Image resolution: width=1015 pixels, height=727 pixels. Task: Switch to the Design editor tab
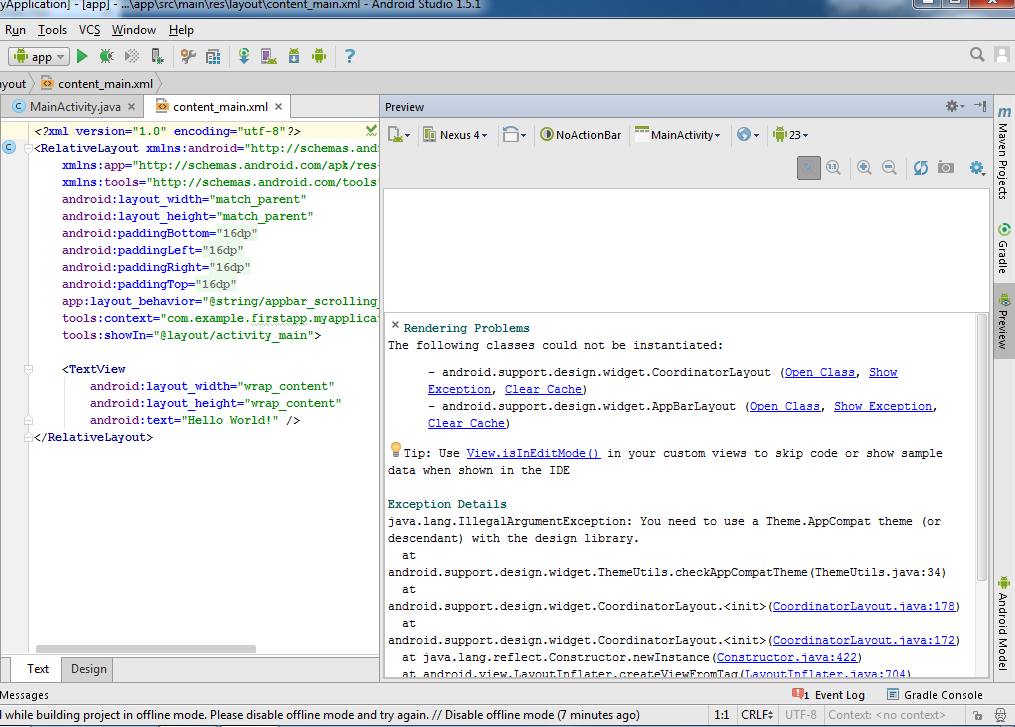[x=88, y=669]
